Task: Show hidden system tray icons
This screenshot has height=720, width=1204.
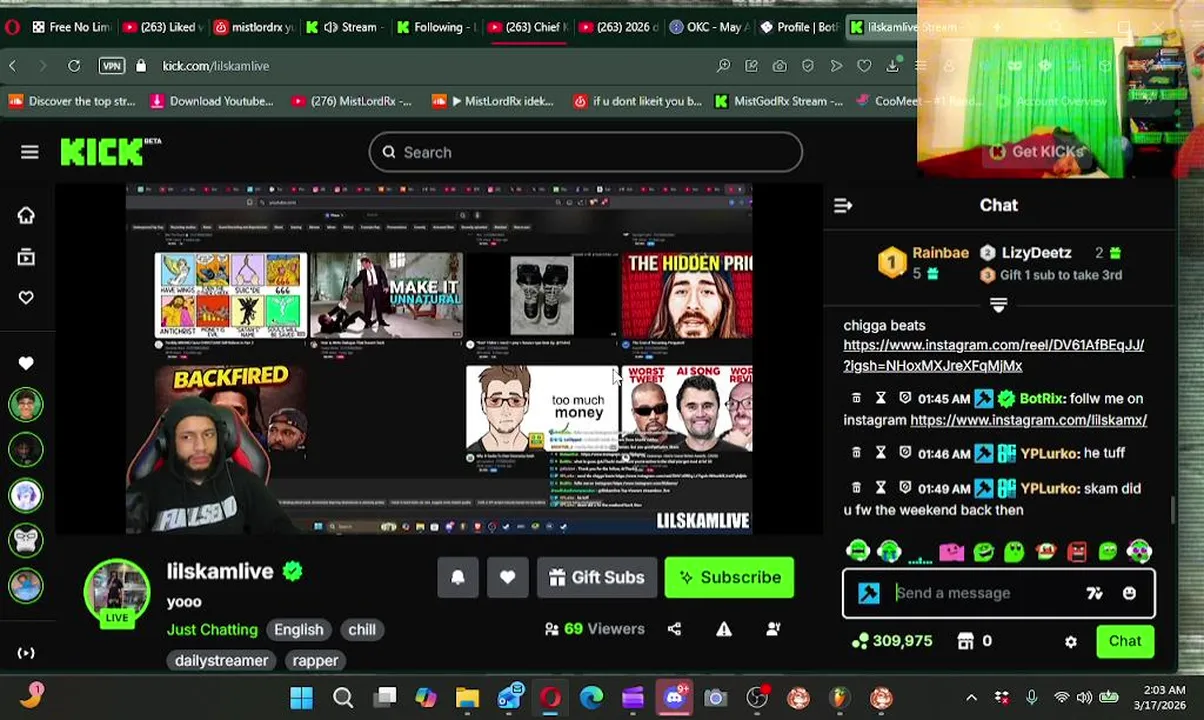Action: [x=971, y=698]
